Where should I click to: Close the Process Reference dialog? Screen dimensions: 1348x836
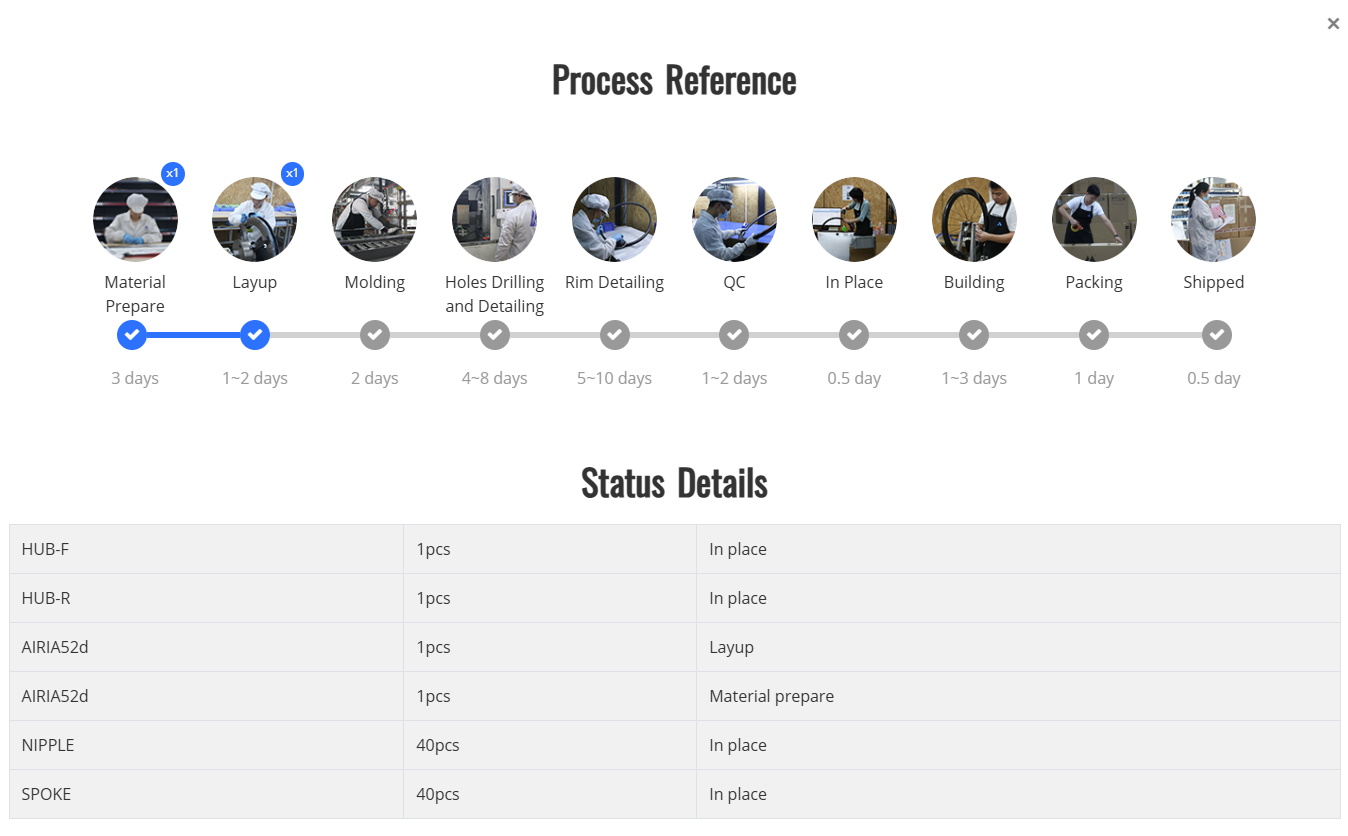point(1333,24)
